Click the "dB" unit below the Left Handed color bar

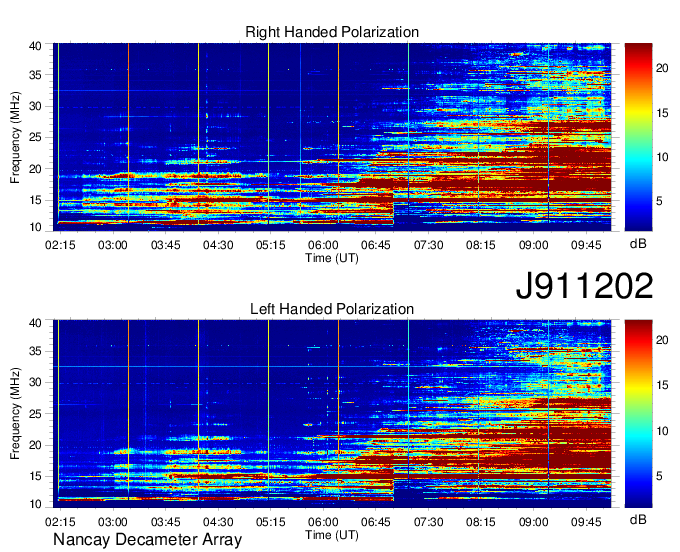638,519
